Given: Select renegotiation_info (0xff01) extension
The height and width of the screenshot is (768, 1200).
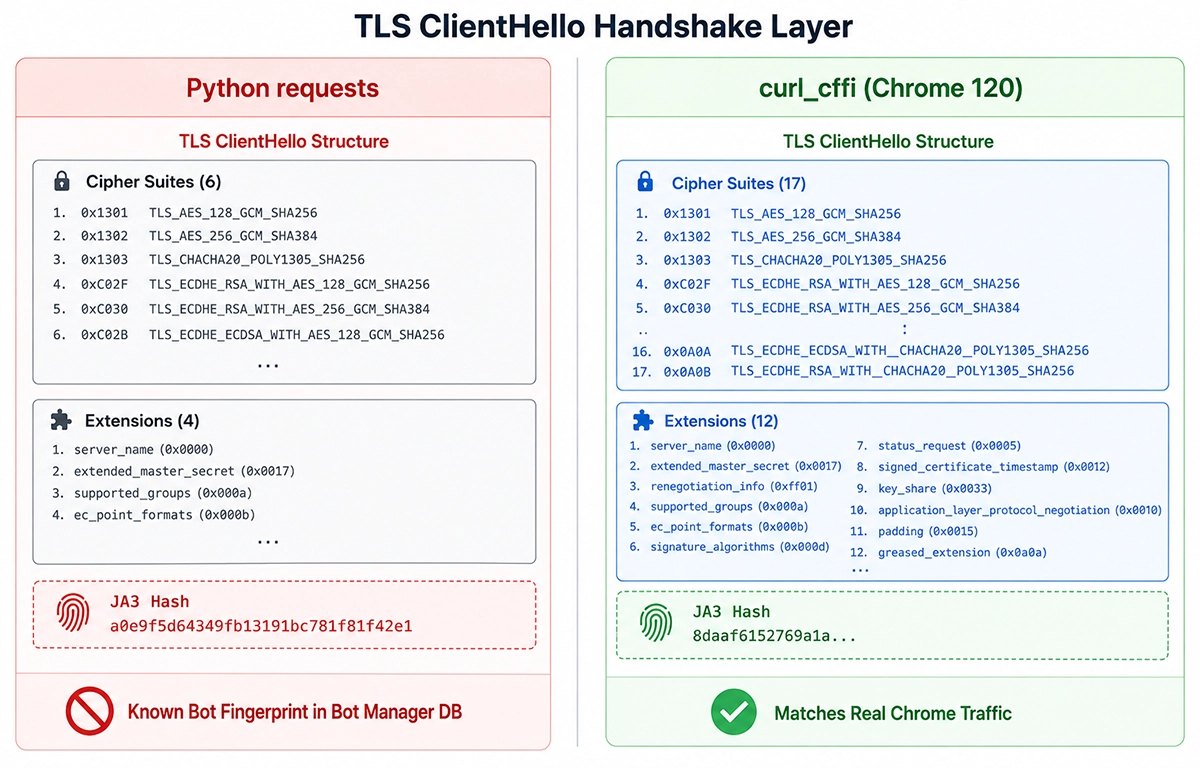Looking at the screenshot, I should tap(734, 487).
